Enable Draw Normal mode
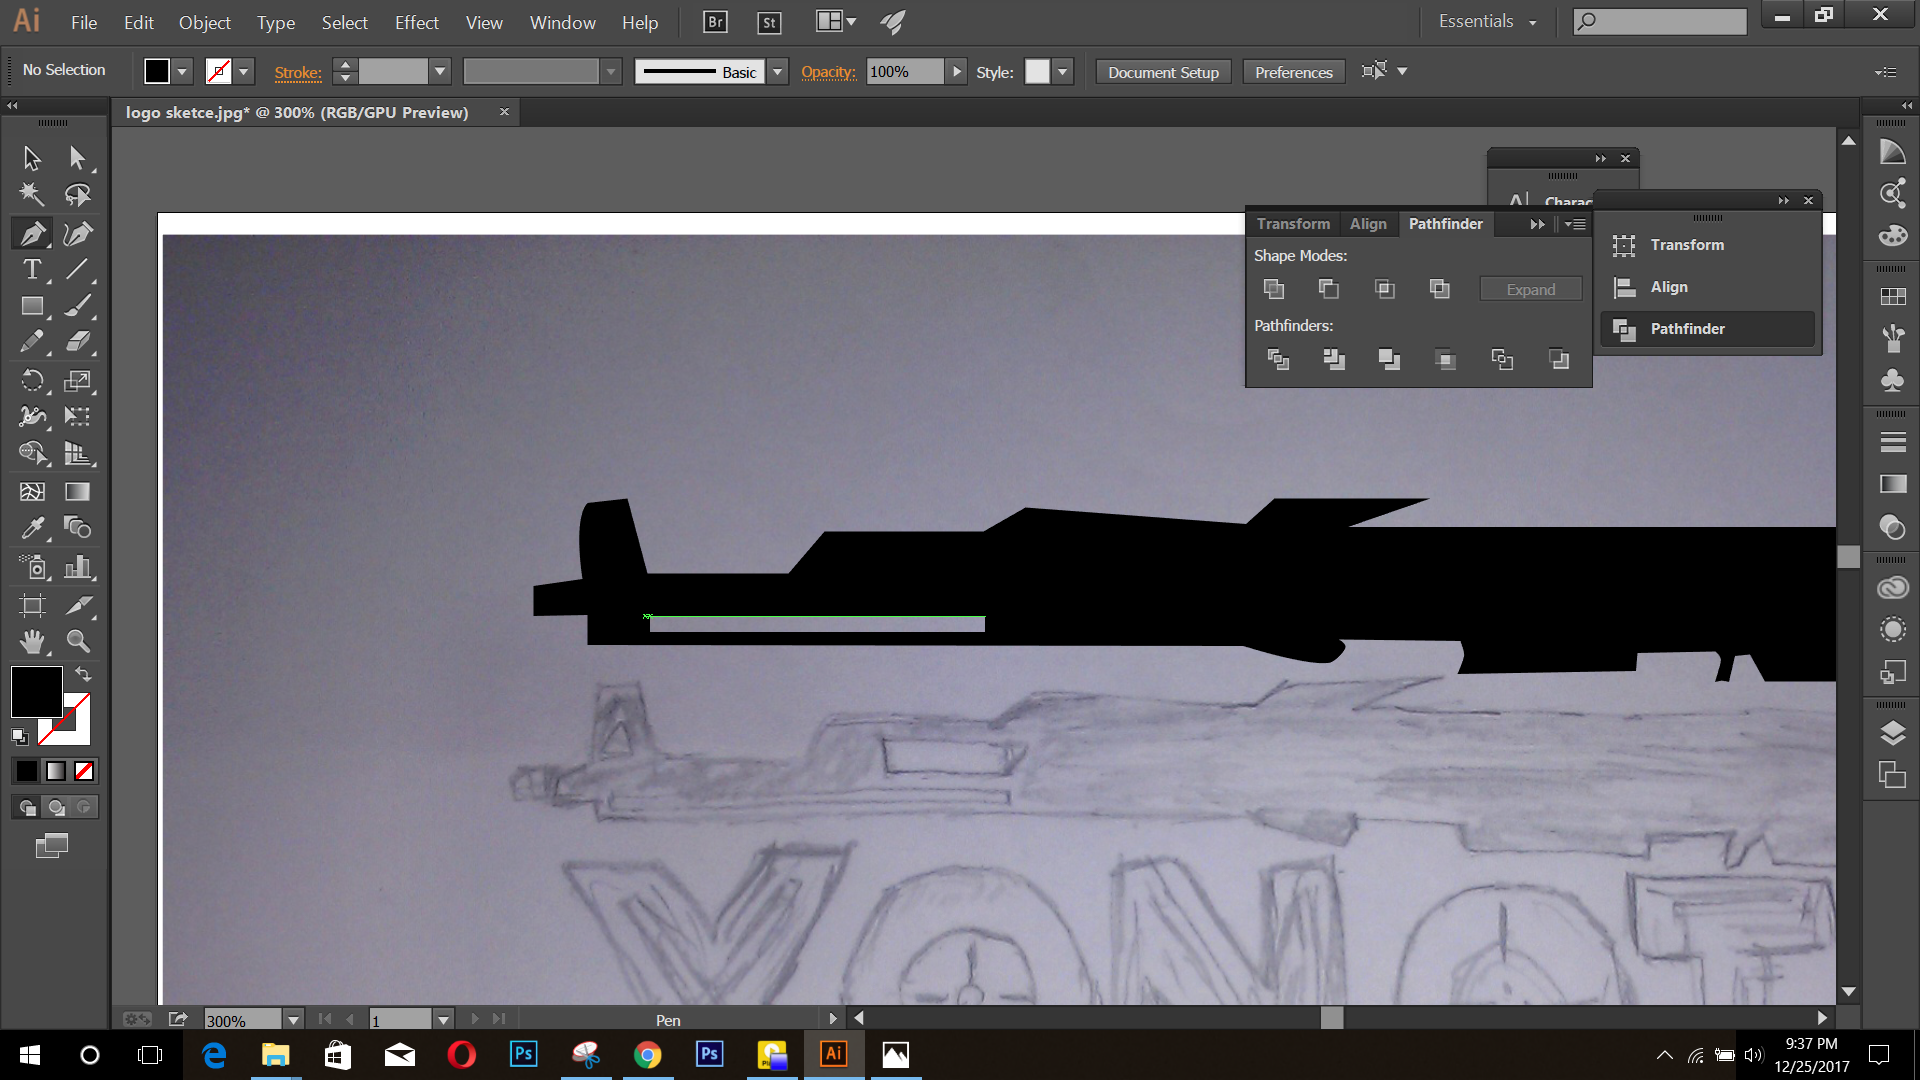This screenshot has width=1920, height=1080. pyautogui.click(x=28, y=807)
